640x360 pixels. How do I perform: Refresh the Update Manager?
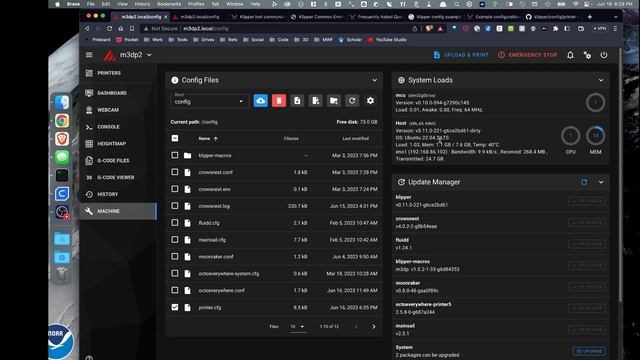(x=584, y=182)
